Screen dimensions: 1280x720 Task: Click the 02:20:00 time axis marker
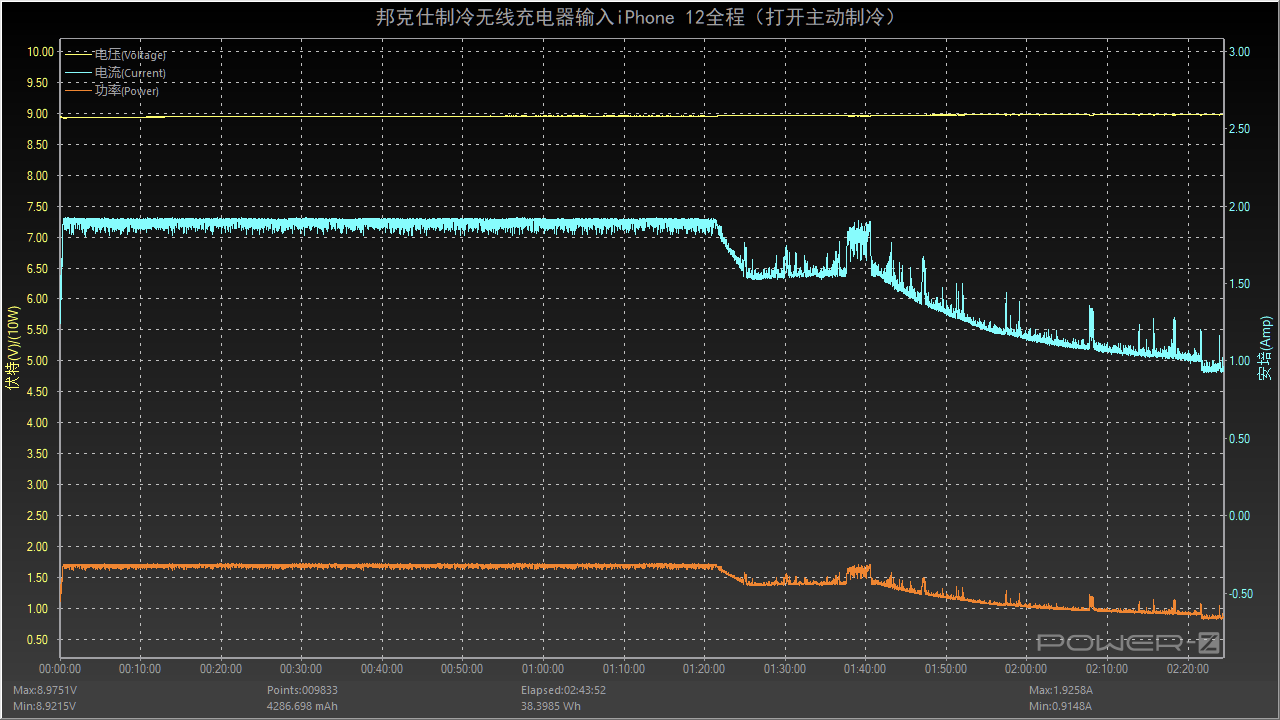pyautogui.click(x=1187, y=669)
